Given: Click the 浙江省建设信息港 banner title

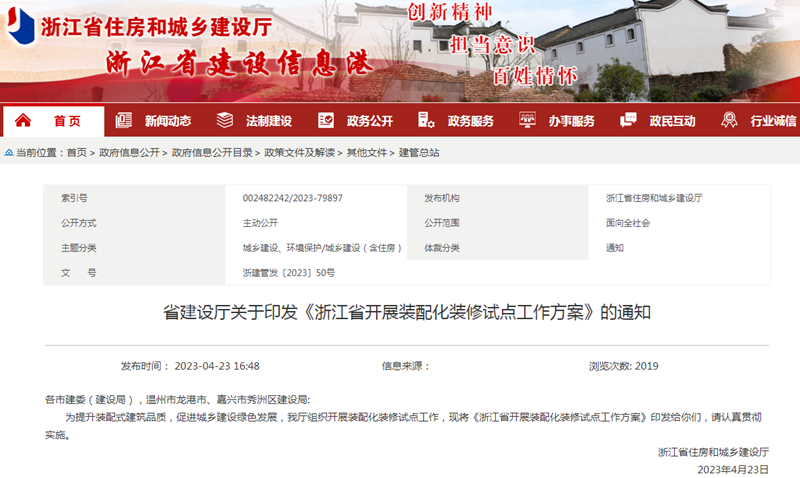Looking at the screenshot, I should [239, 64].
